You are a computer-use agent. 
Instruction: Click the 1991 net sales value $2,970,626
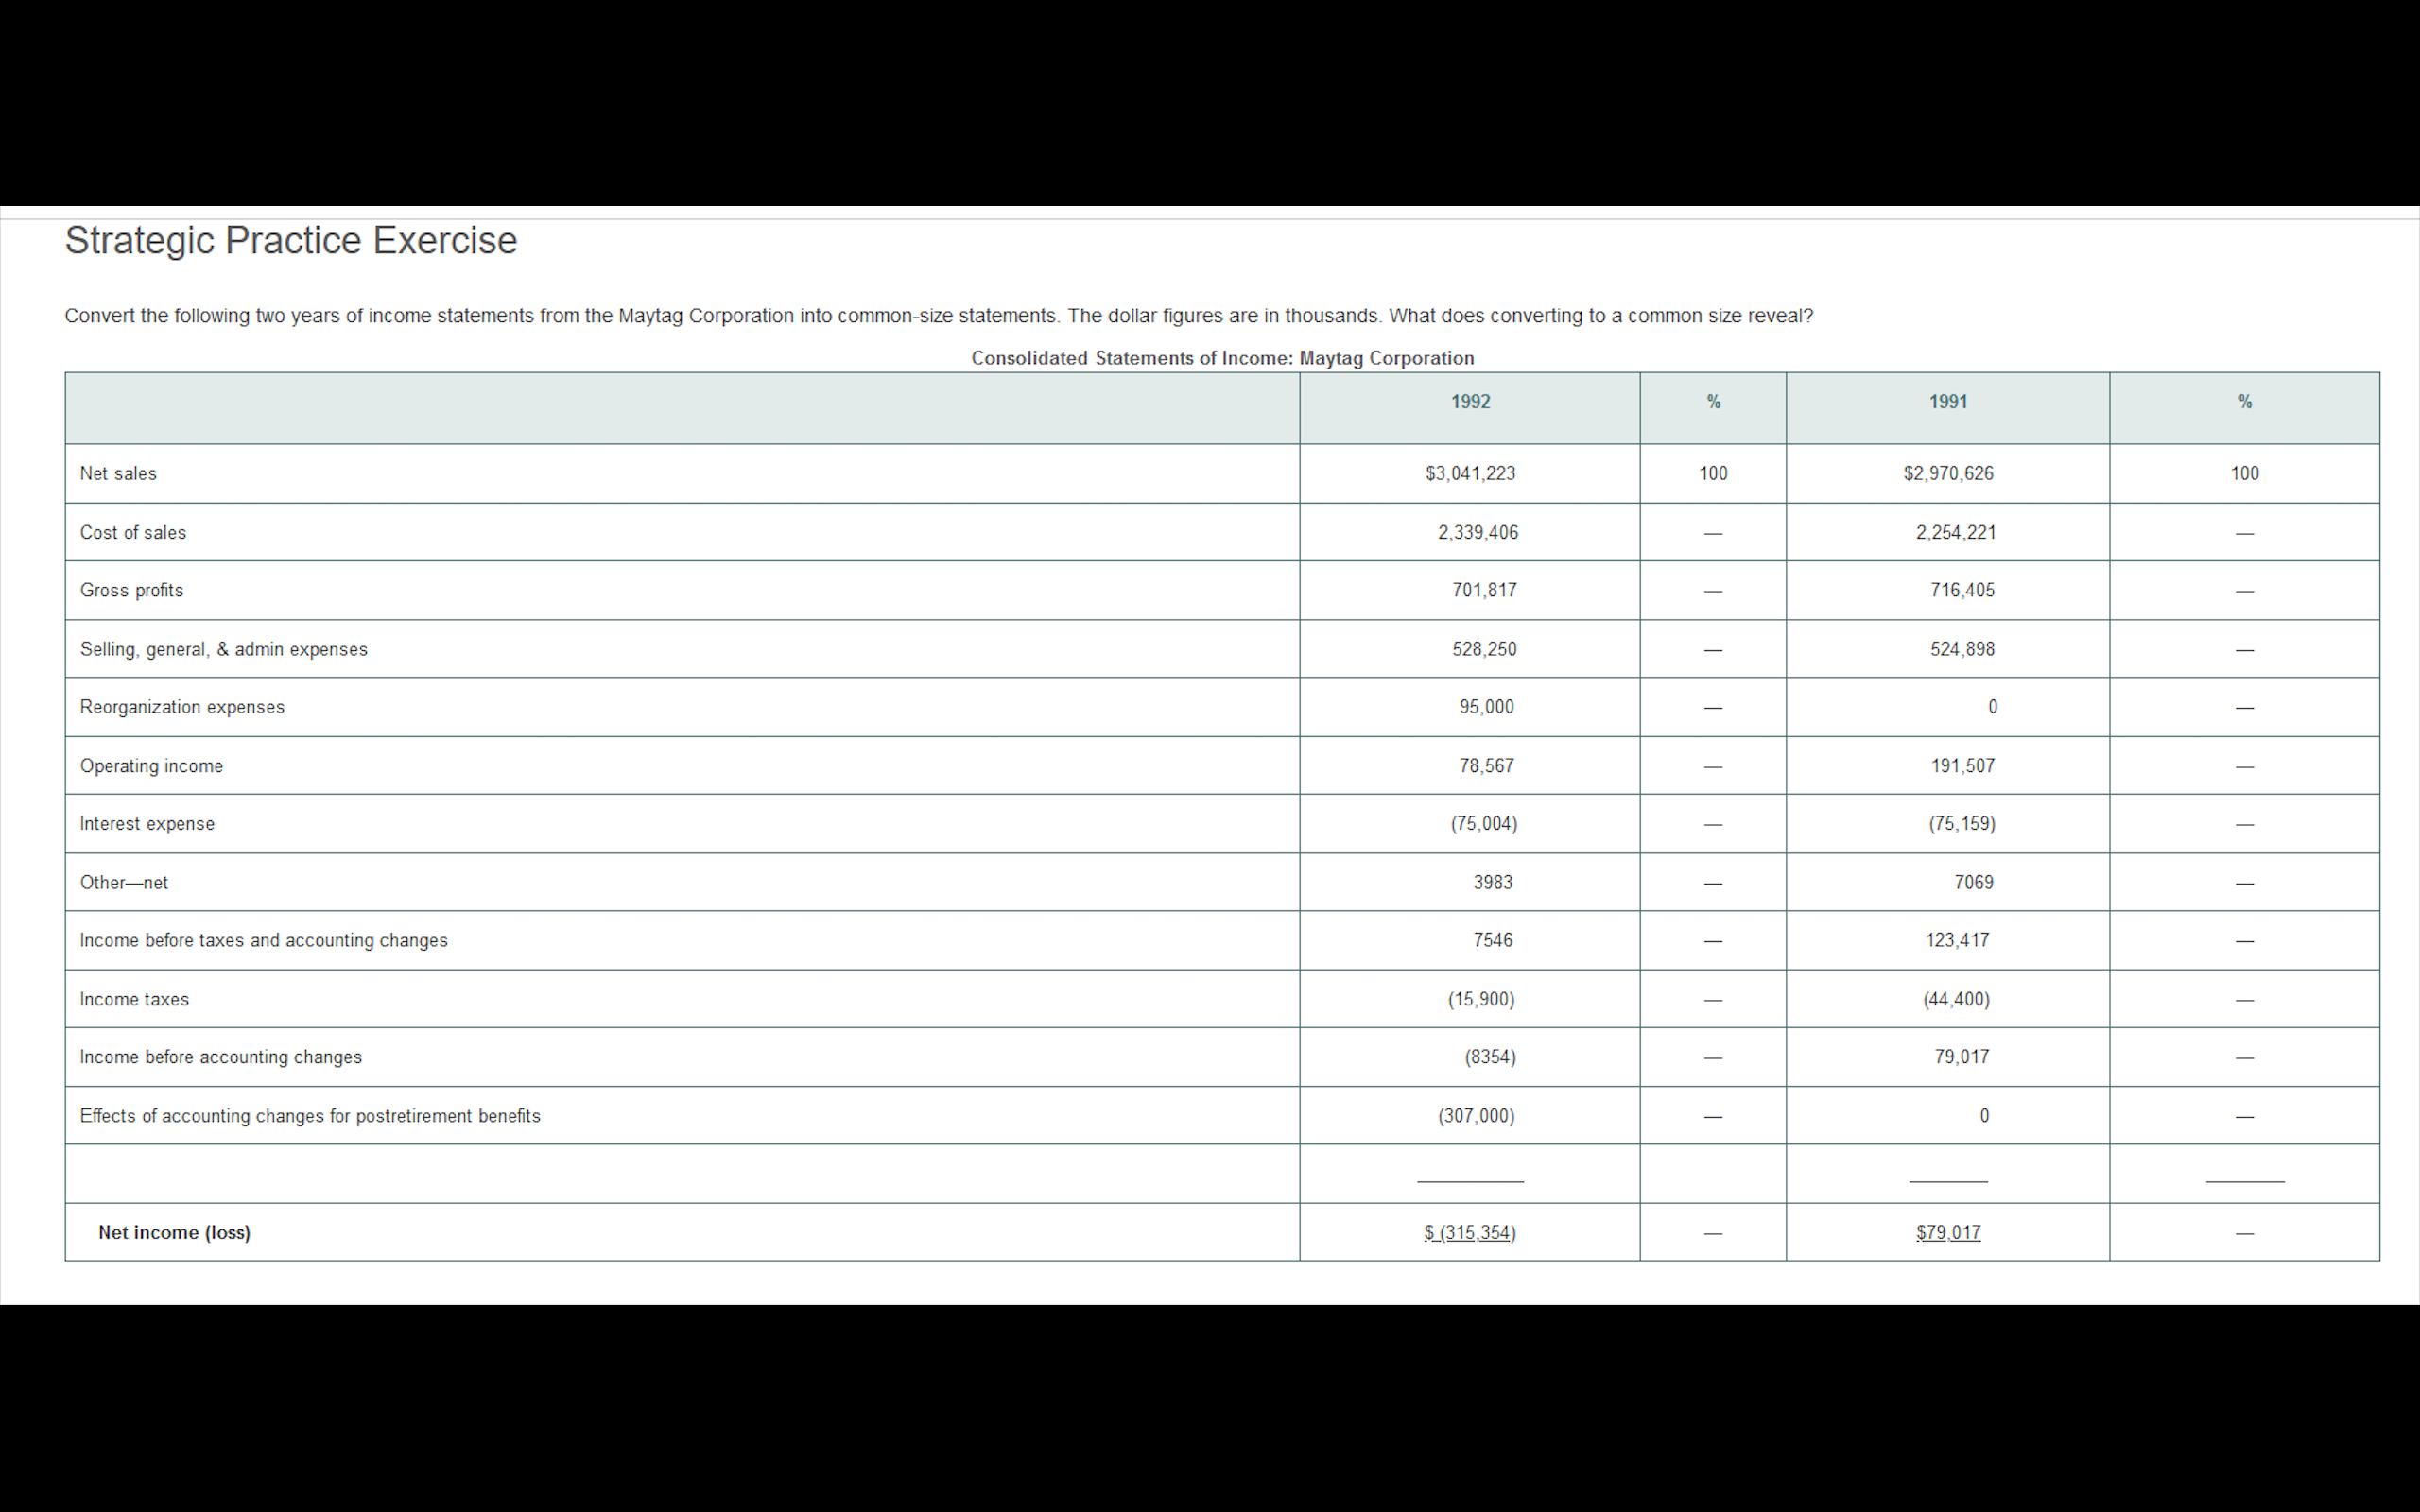coord(1947,474)
